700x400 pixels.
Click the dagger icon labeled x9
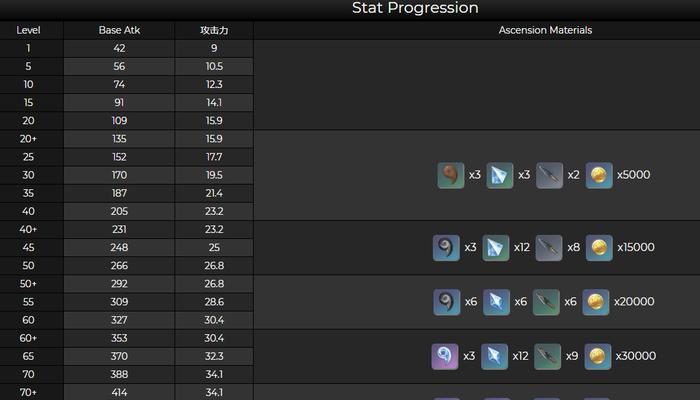coord(547,356)
